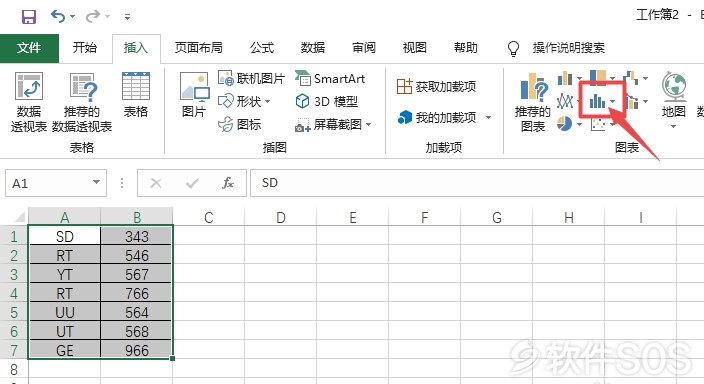Open the Name Box dropdown arrow
Viewport: 704px width, 384px height.
(x=96, y=182)
